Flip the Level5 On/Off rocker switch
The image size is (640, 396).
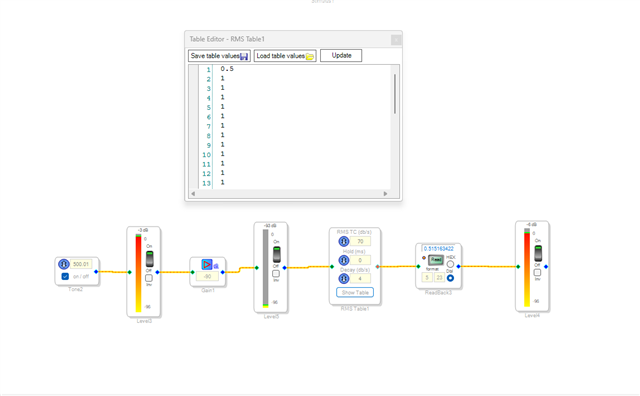[277, 254]
